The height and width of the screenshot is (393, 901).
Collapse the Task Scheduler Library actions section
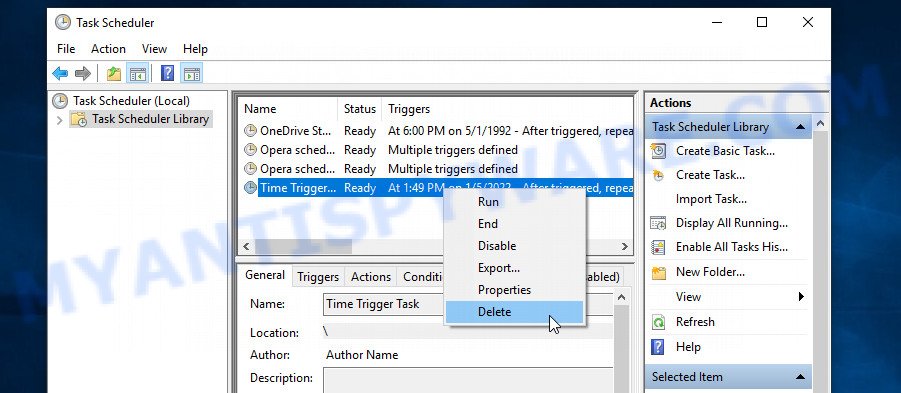click(x=800, y=127)
